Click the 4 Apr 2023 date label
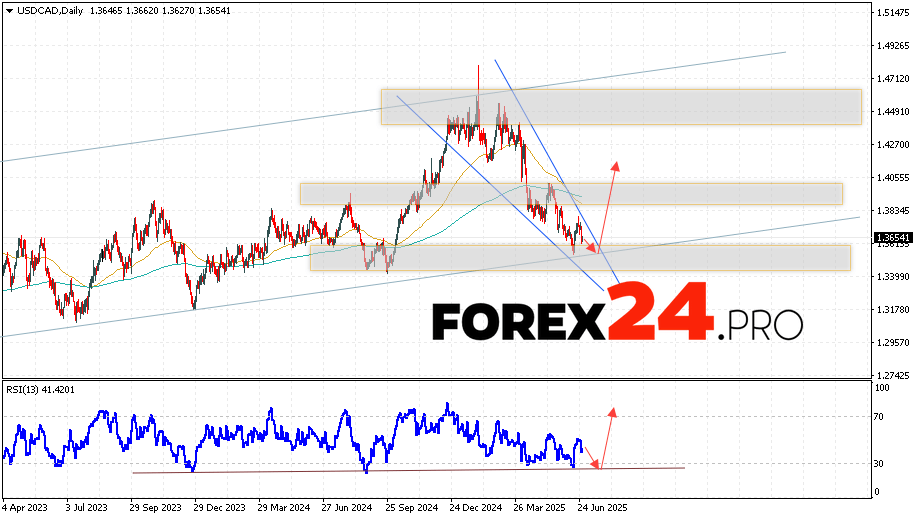917x519 pixels. click(x=26, y=508)
